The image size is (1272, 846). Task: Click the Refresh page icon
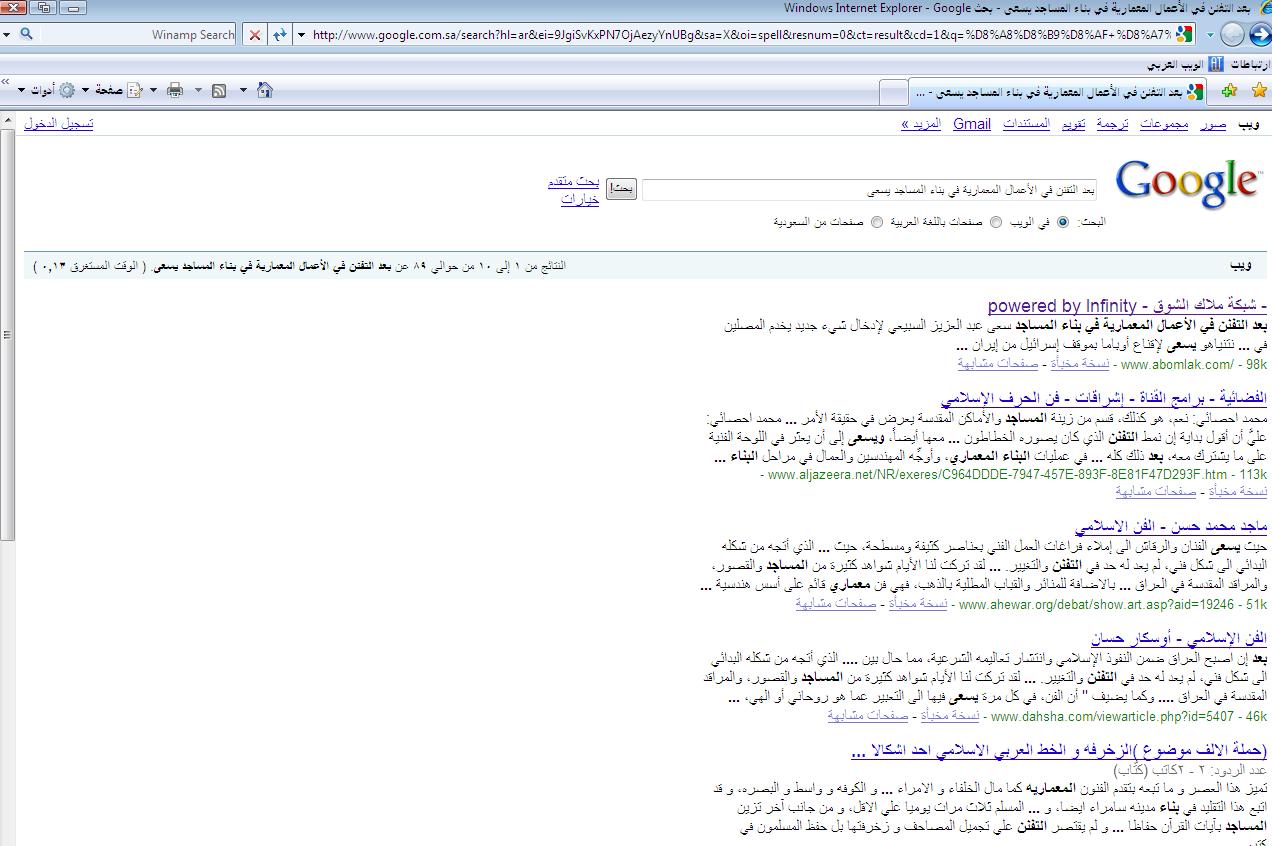click(280, 34)
